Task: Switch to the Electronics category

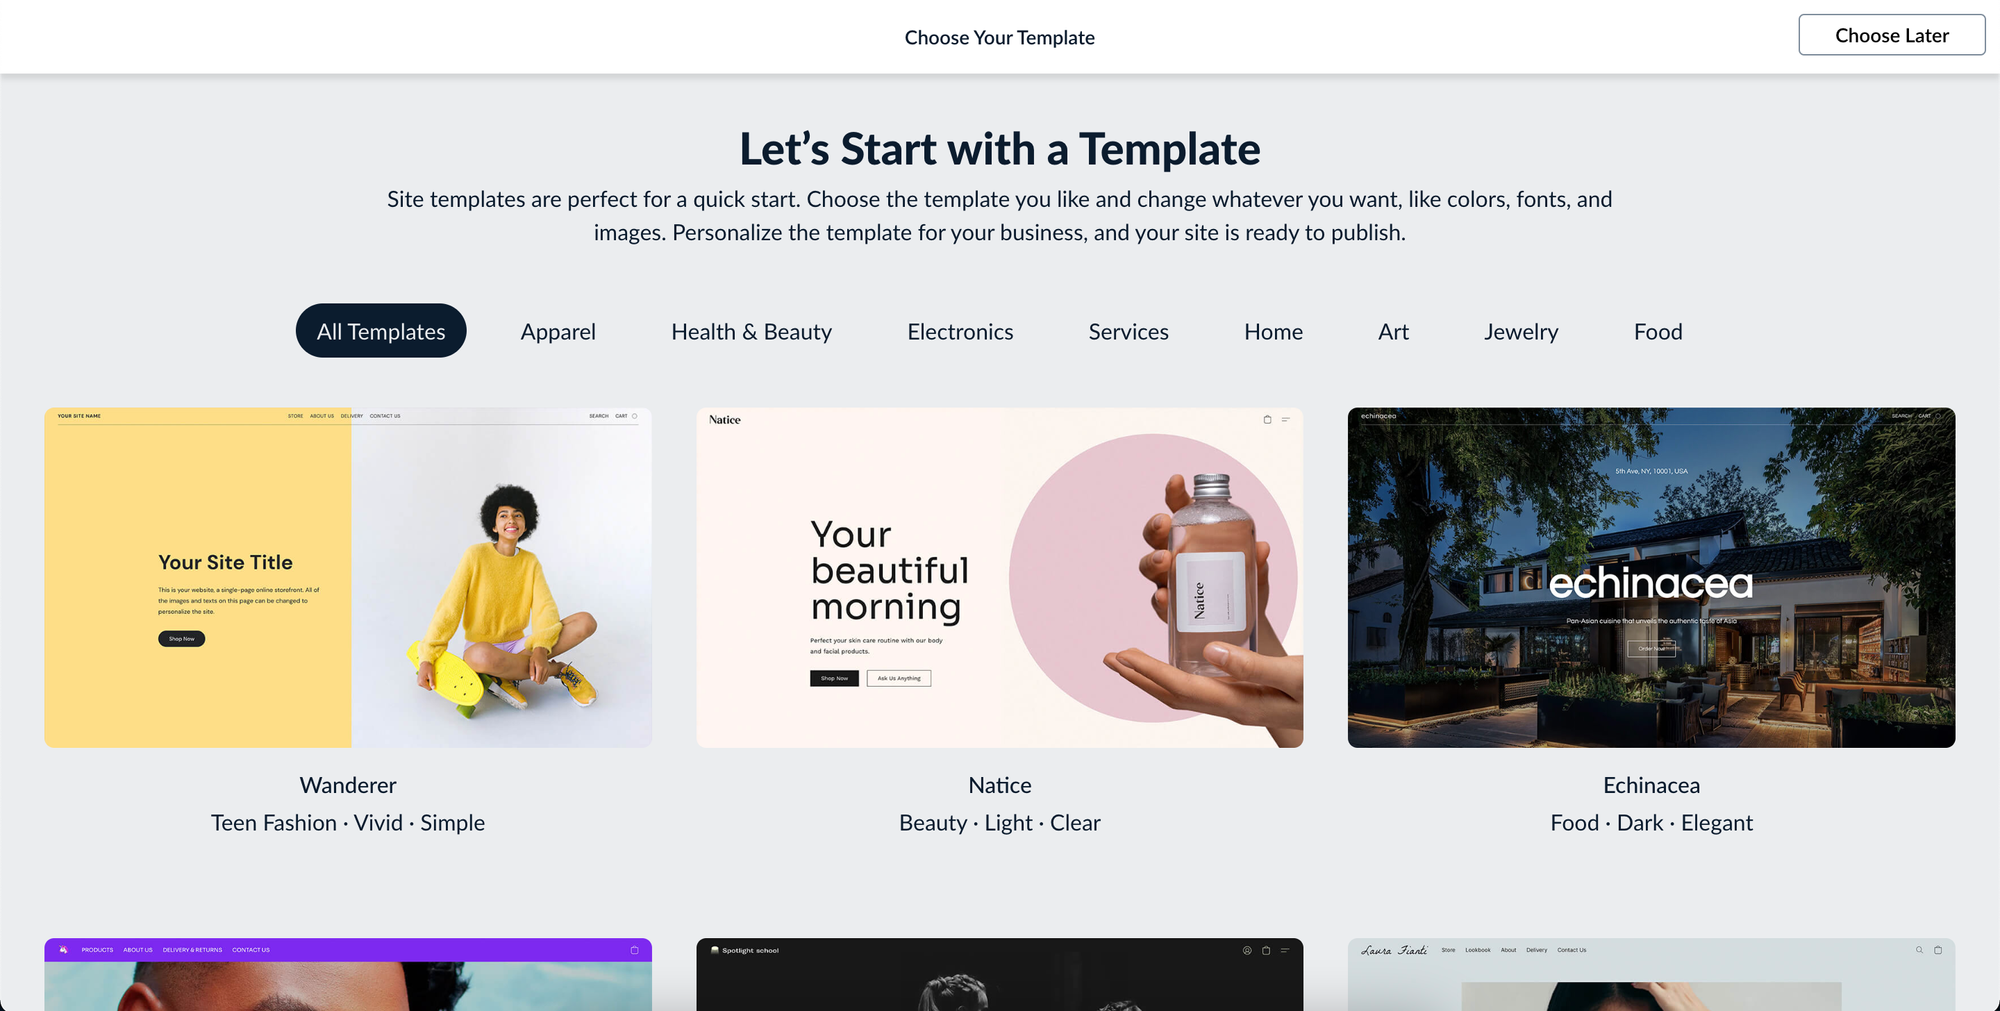Action: pos(960,331)
